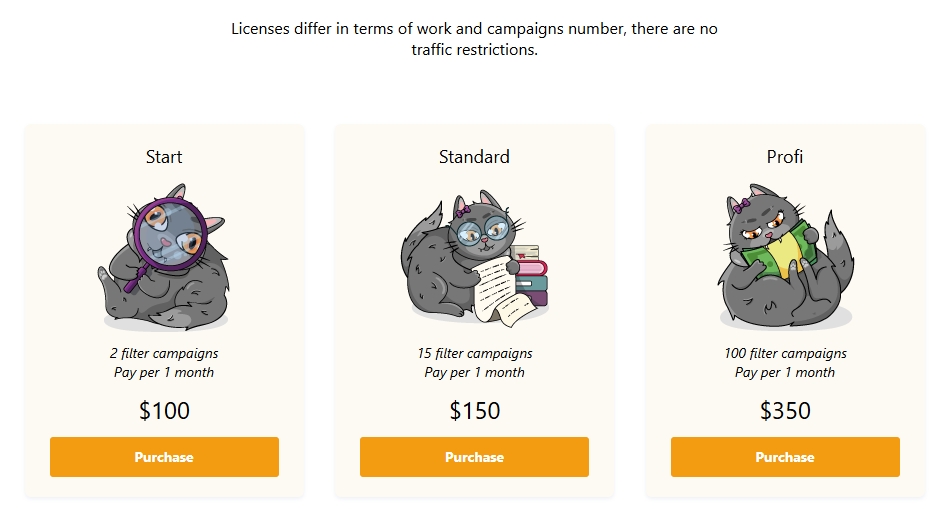Click the '100 filter campaigns' text
The height and width of the screenshot is (509, 934).
coord(785,354)
